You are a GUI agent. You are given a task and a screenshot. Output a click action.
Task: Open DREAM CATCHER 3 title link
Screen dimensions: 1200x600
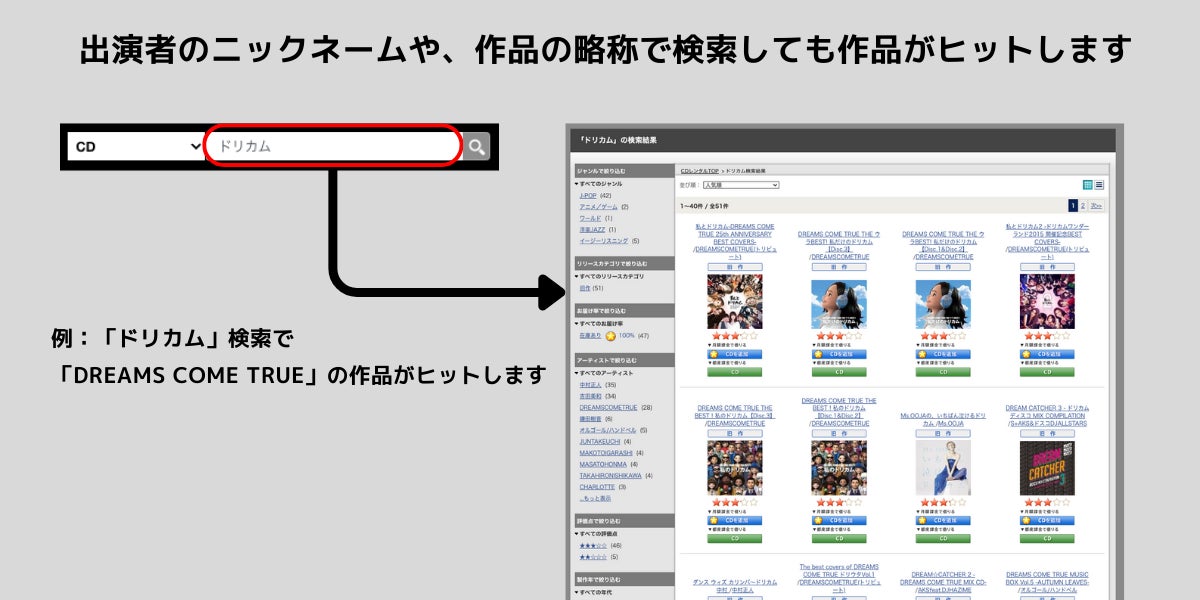point(1047,416)
